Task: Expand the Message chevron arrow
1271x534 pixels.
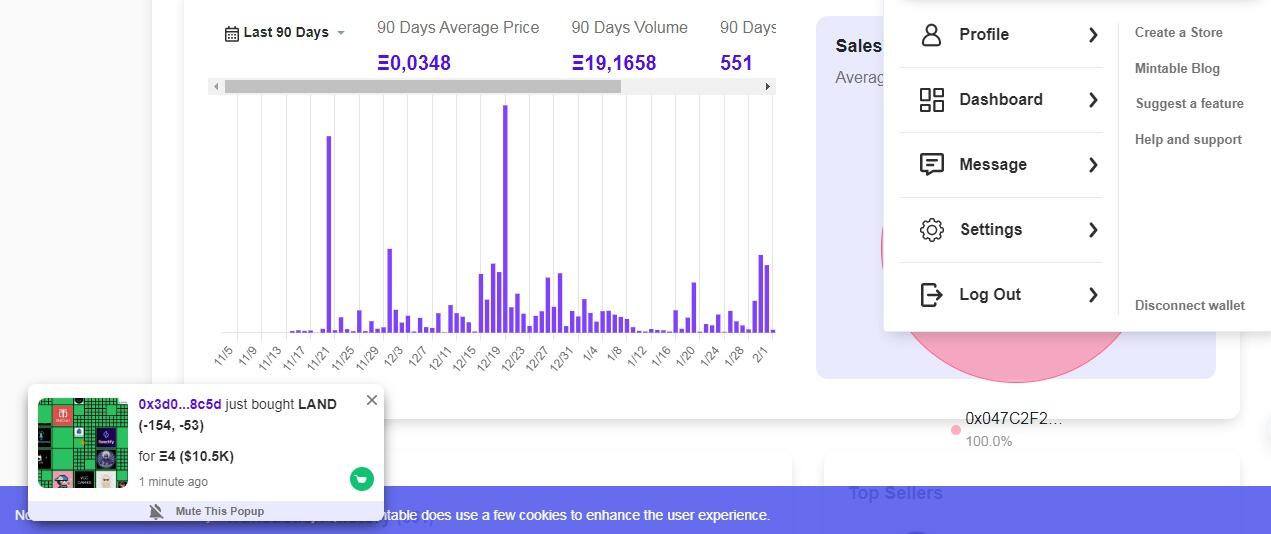Action: 1093,165
